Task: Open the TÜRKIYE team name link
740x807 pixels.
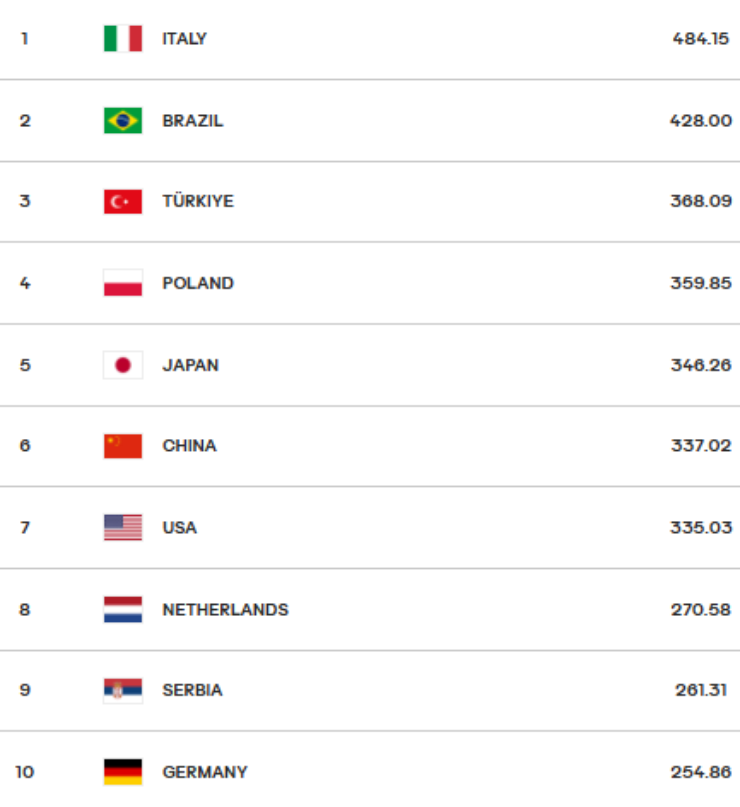Action: point(198,202)
